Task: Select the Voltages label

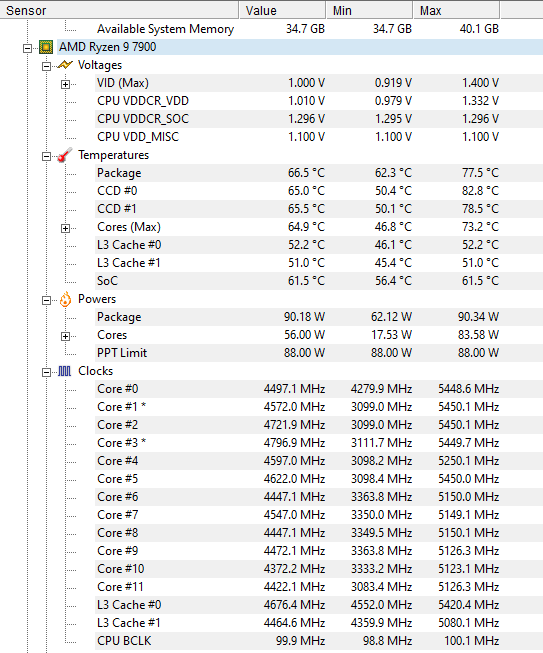Action: [x=100, y=65]
